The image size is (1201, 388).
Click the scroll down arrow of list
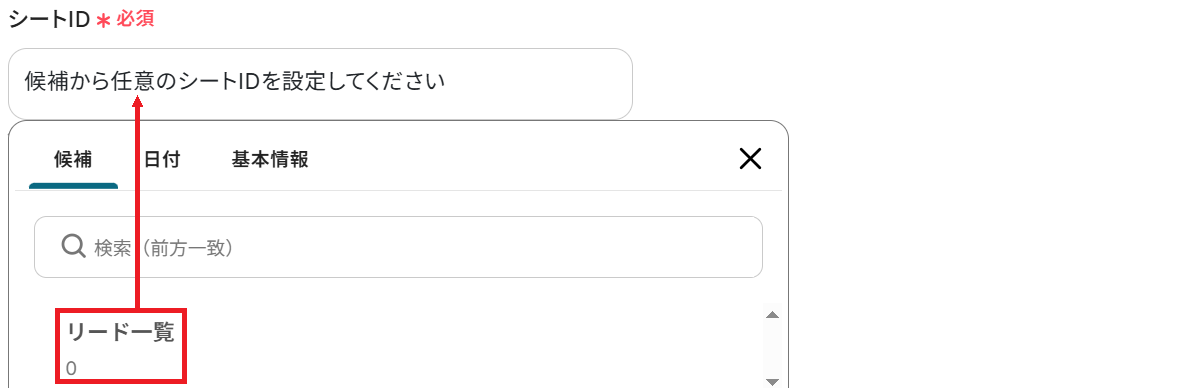pos(772,381)
